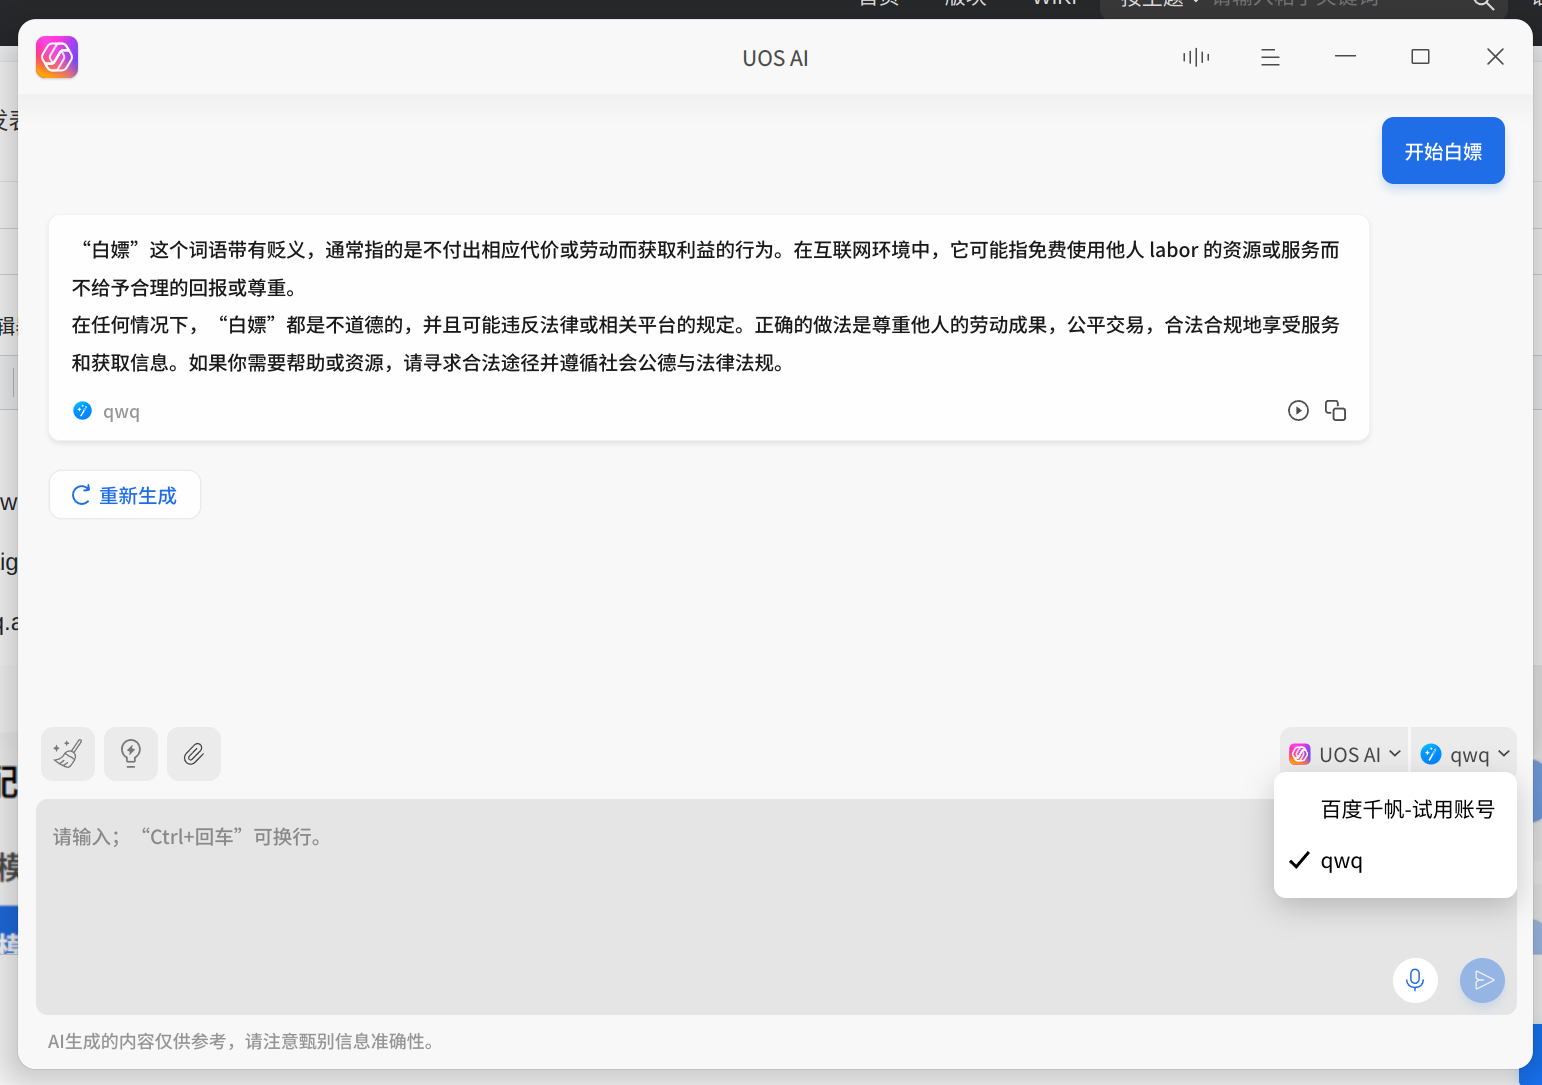Click the qwq label below the response
The height and width of the screenshot is (1085, 1542).
click(121, 411)
